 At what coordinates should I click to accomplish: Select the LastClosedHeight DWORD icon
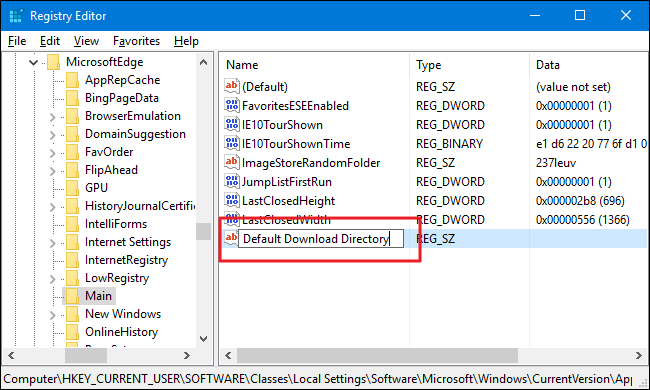[232, 200]
